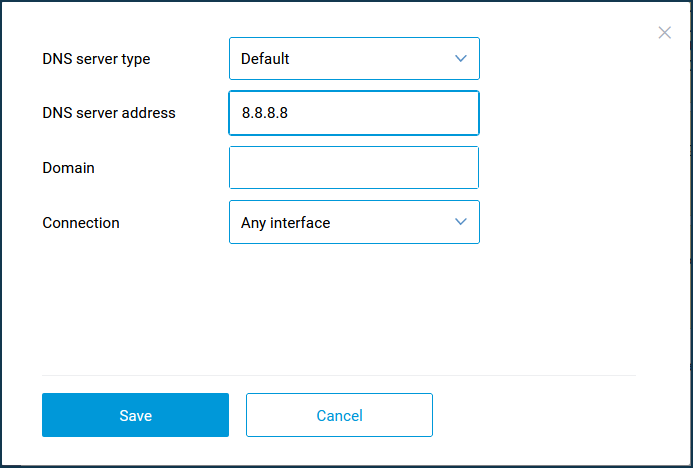The width and height of the screenshot is (693, 468).
Task: Close the DNS dialog with the X icon
Action: click(665, 33)
